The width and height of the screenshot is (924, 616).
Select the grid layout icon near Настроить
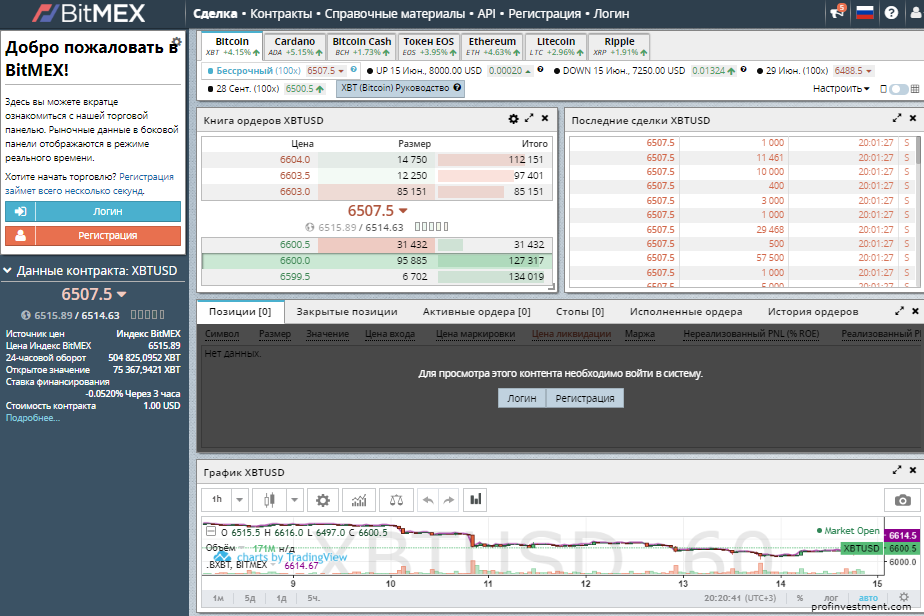pos(915,89)
